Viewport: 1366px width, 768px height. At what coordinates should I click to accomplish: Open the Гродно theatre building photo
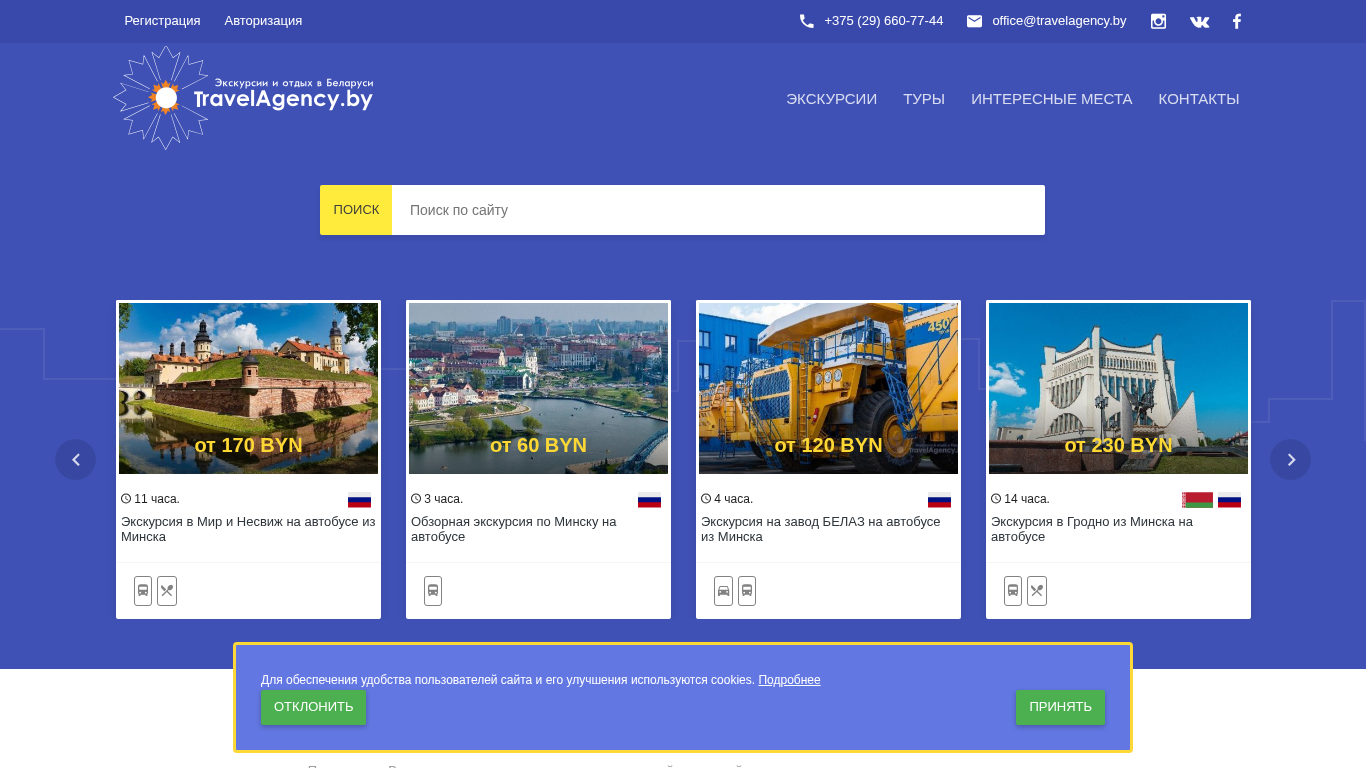click(x=1118, y=388)
